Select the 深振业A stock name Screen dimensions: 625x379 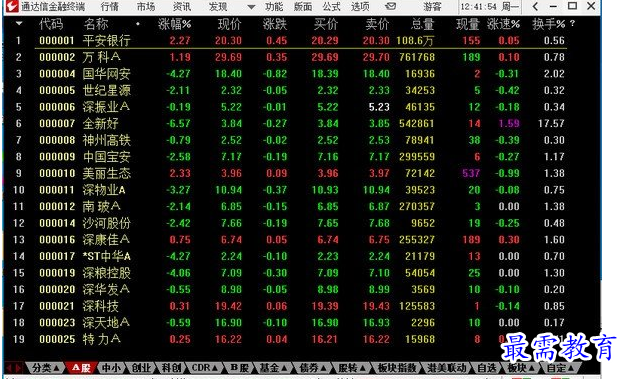(106, 107)
